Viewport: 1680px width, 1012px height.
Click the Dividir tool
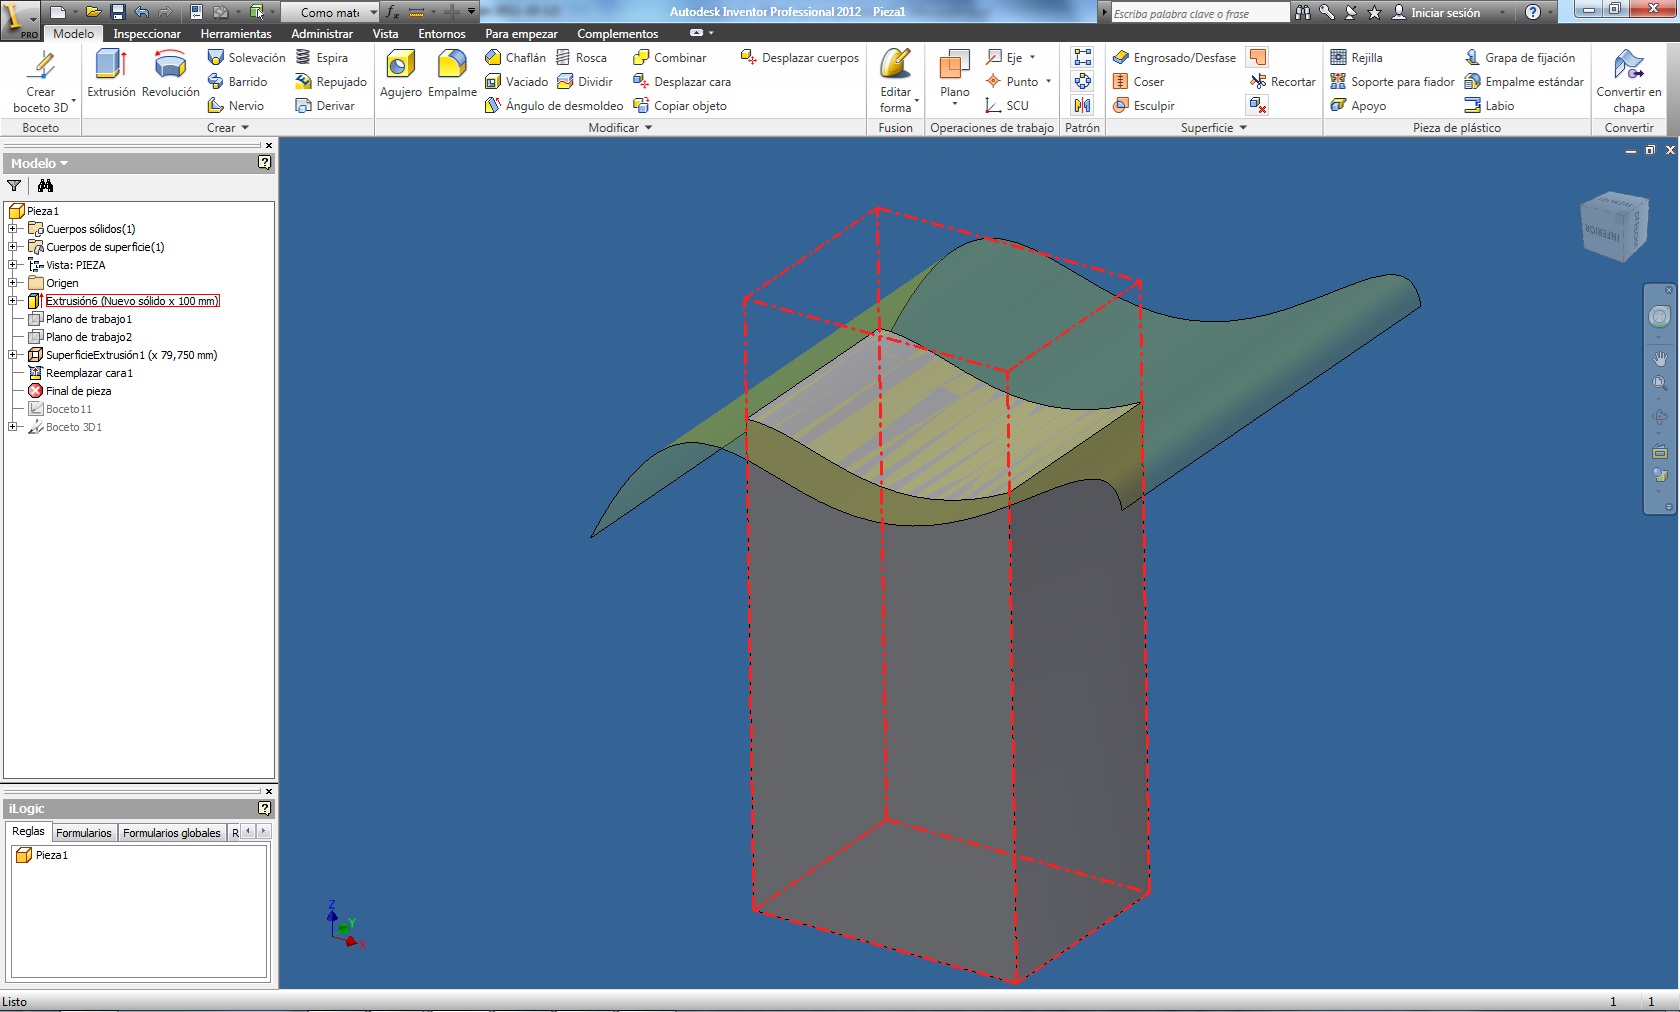click(x=585, y=82)
